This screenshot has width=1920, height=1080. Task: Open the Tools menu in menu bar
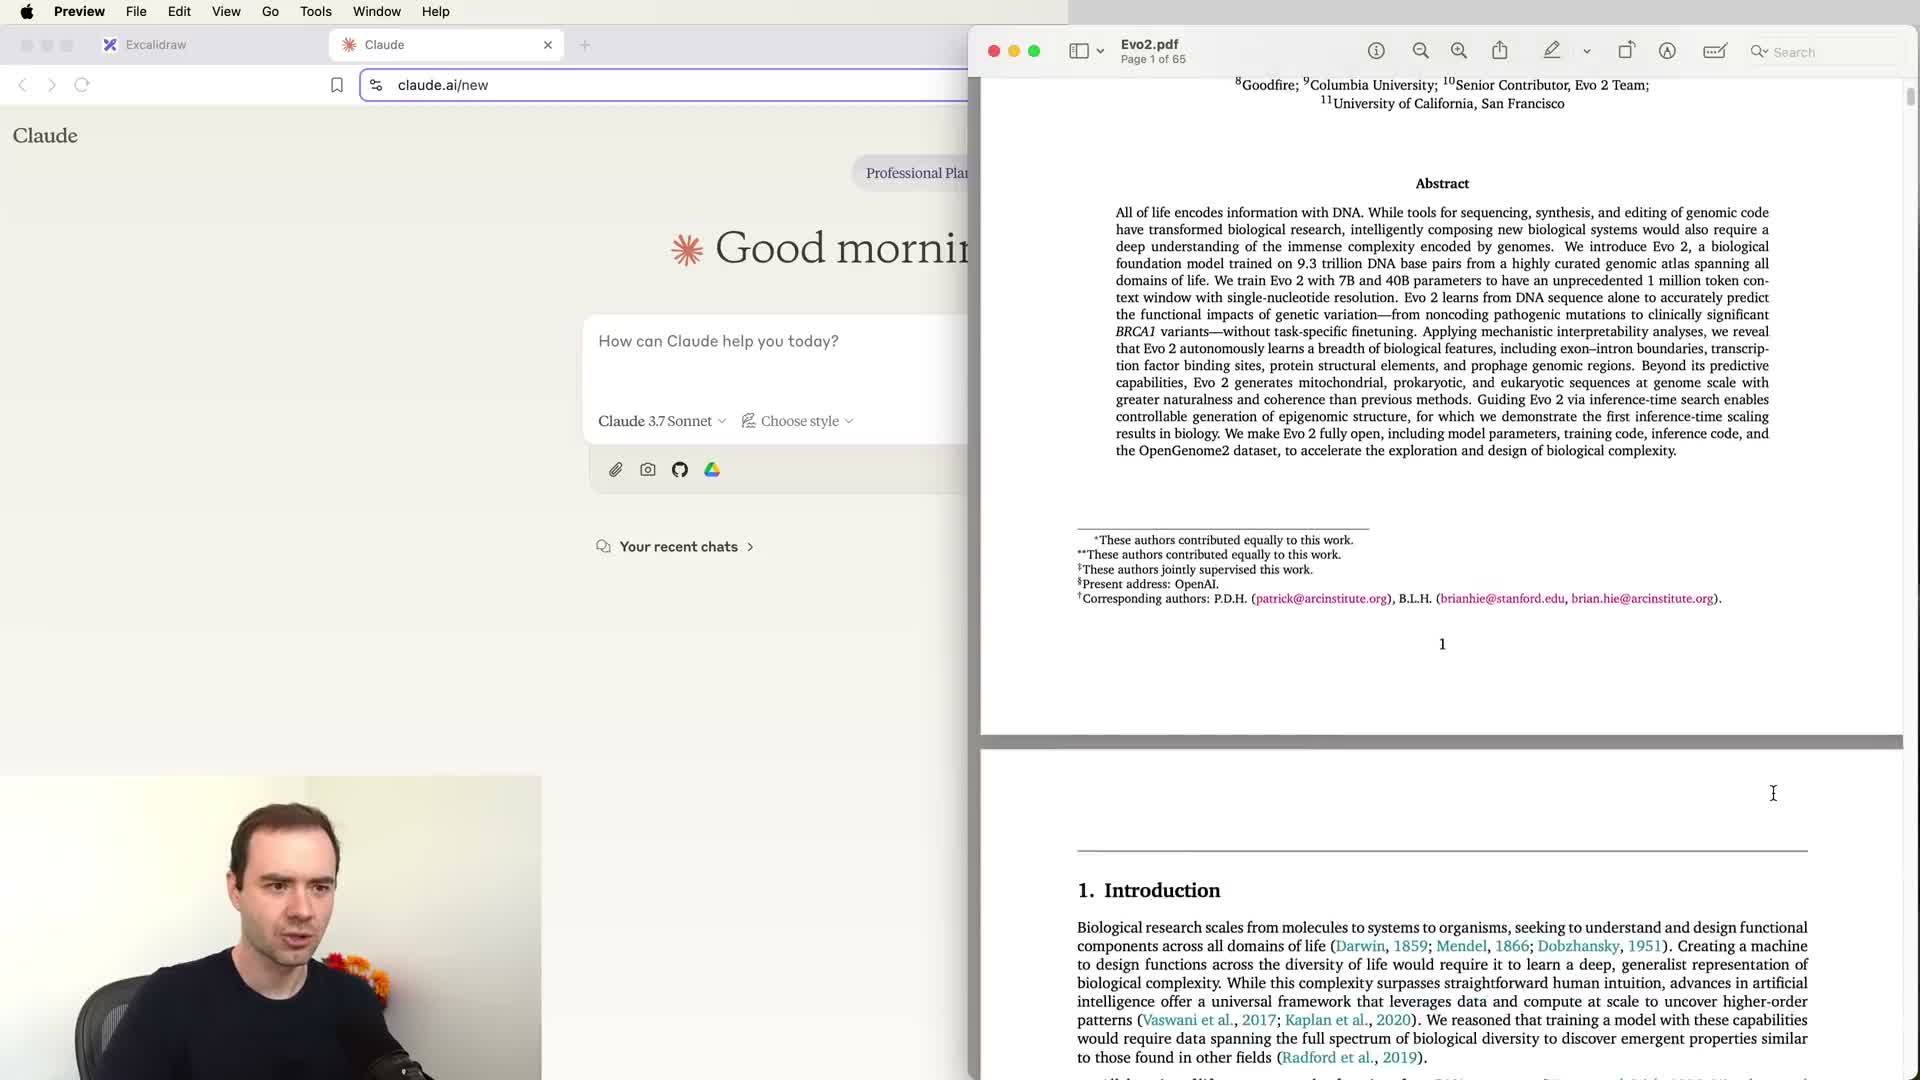coord(315,11)
